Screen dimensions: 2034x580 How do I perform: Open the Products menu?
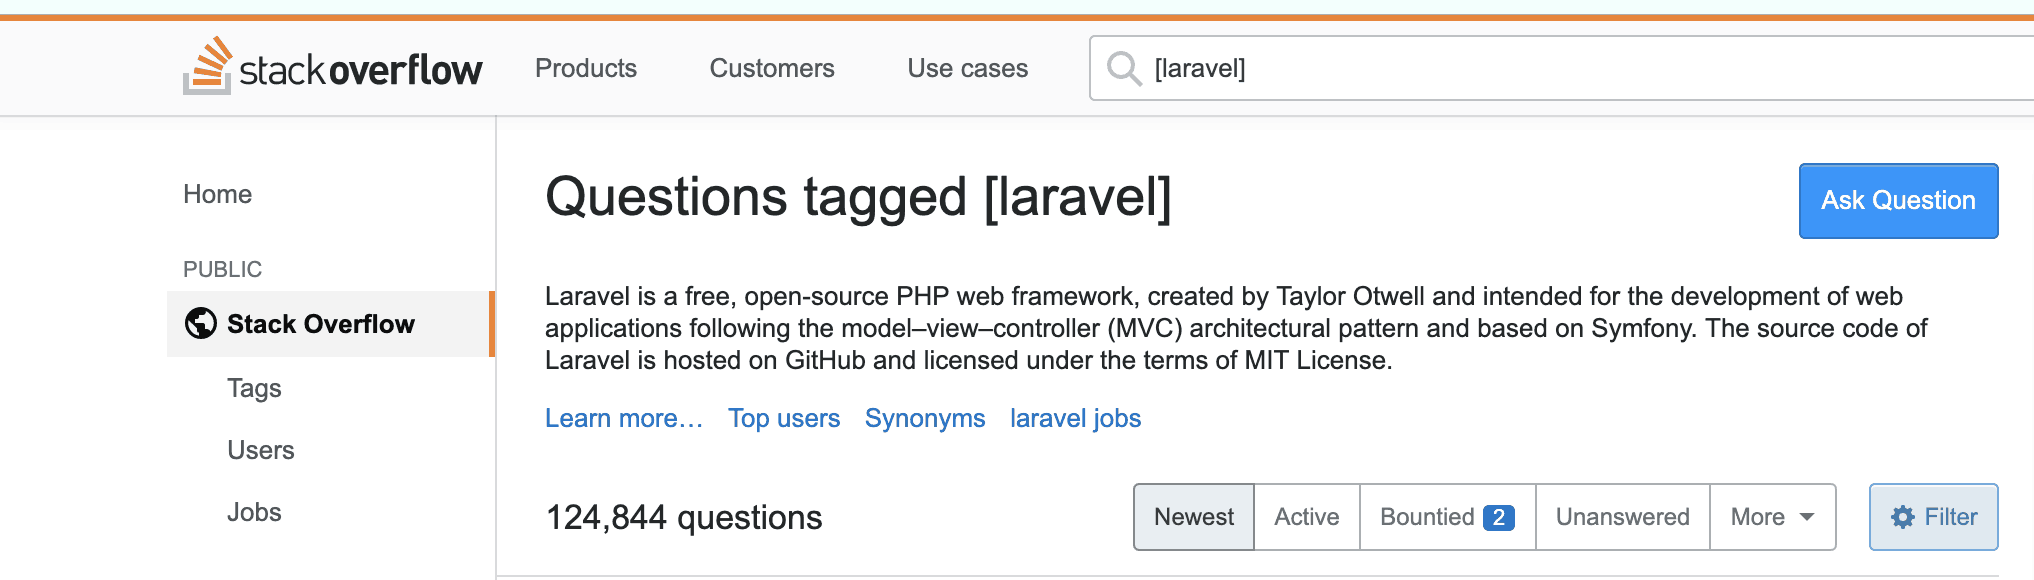point(585,68)
